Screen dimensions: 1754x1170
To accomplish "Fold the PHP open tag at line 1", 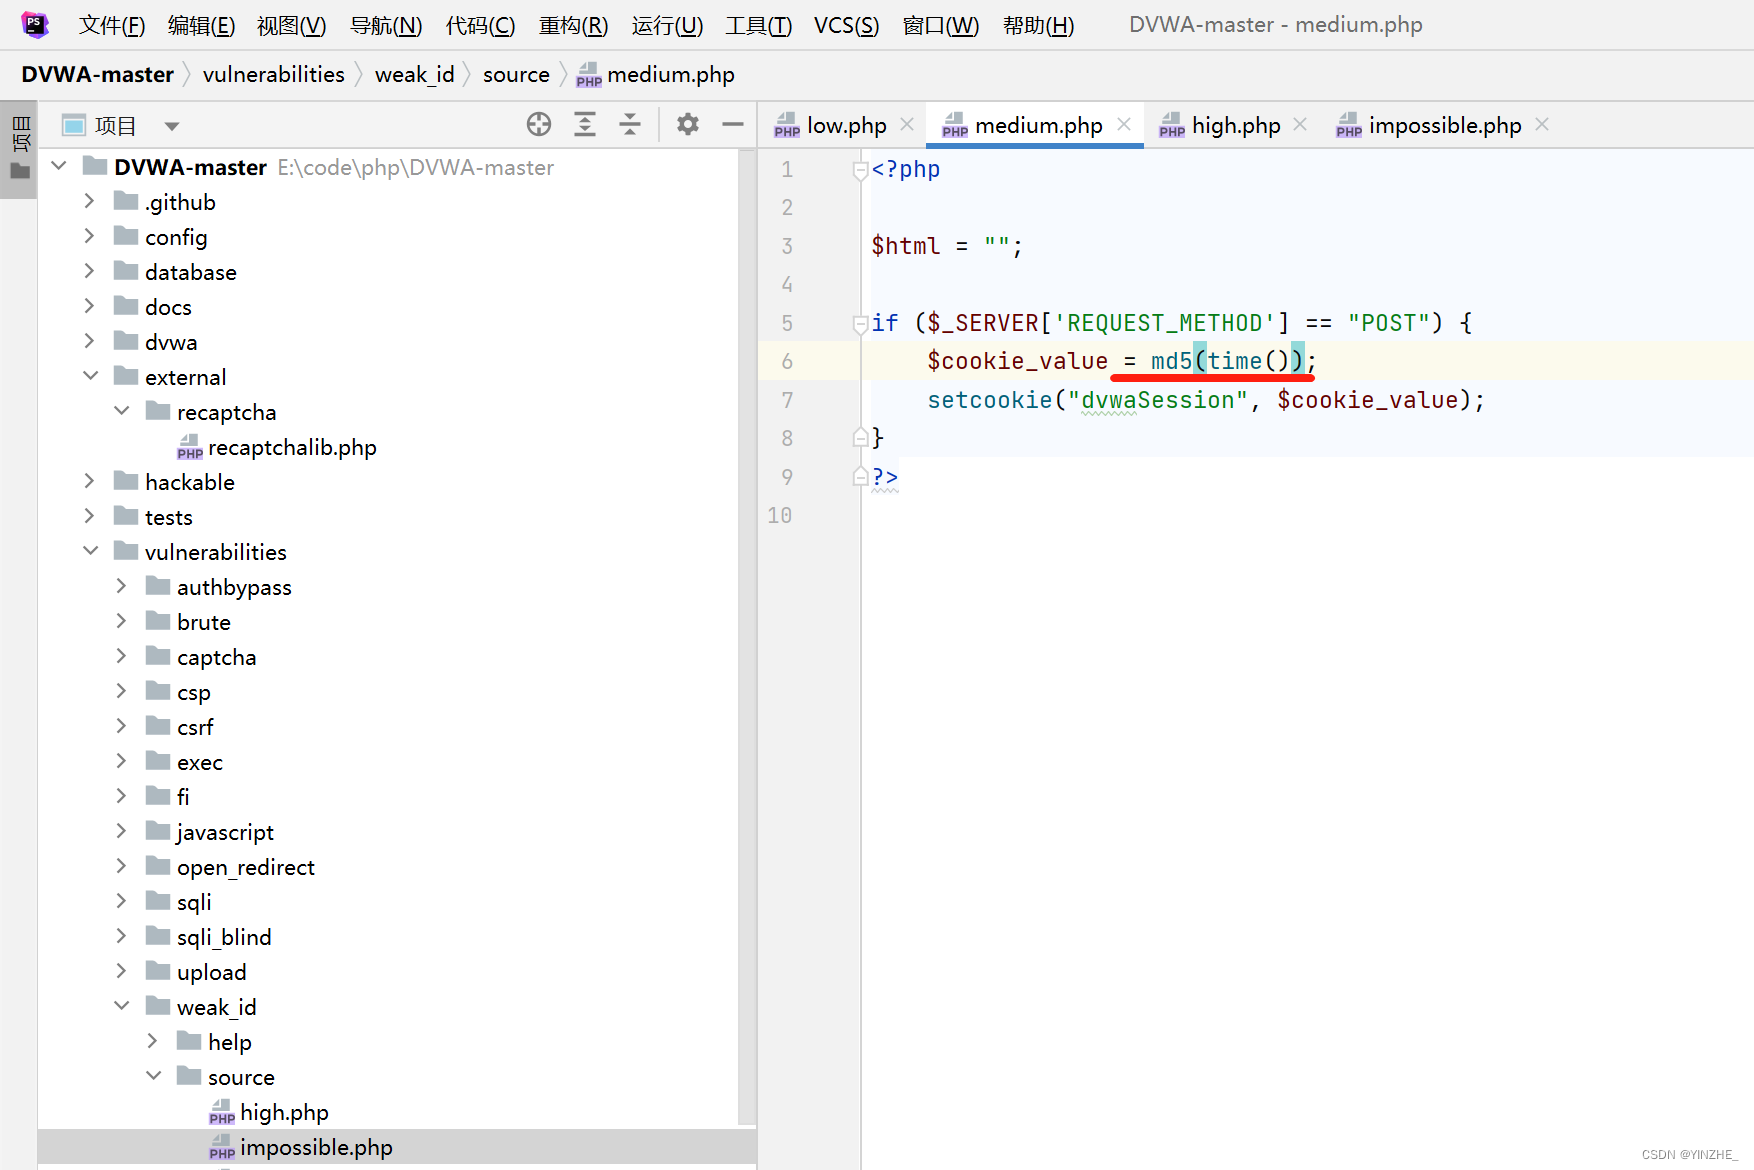I will click(860, 170).
